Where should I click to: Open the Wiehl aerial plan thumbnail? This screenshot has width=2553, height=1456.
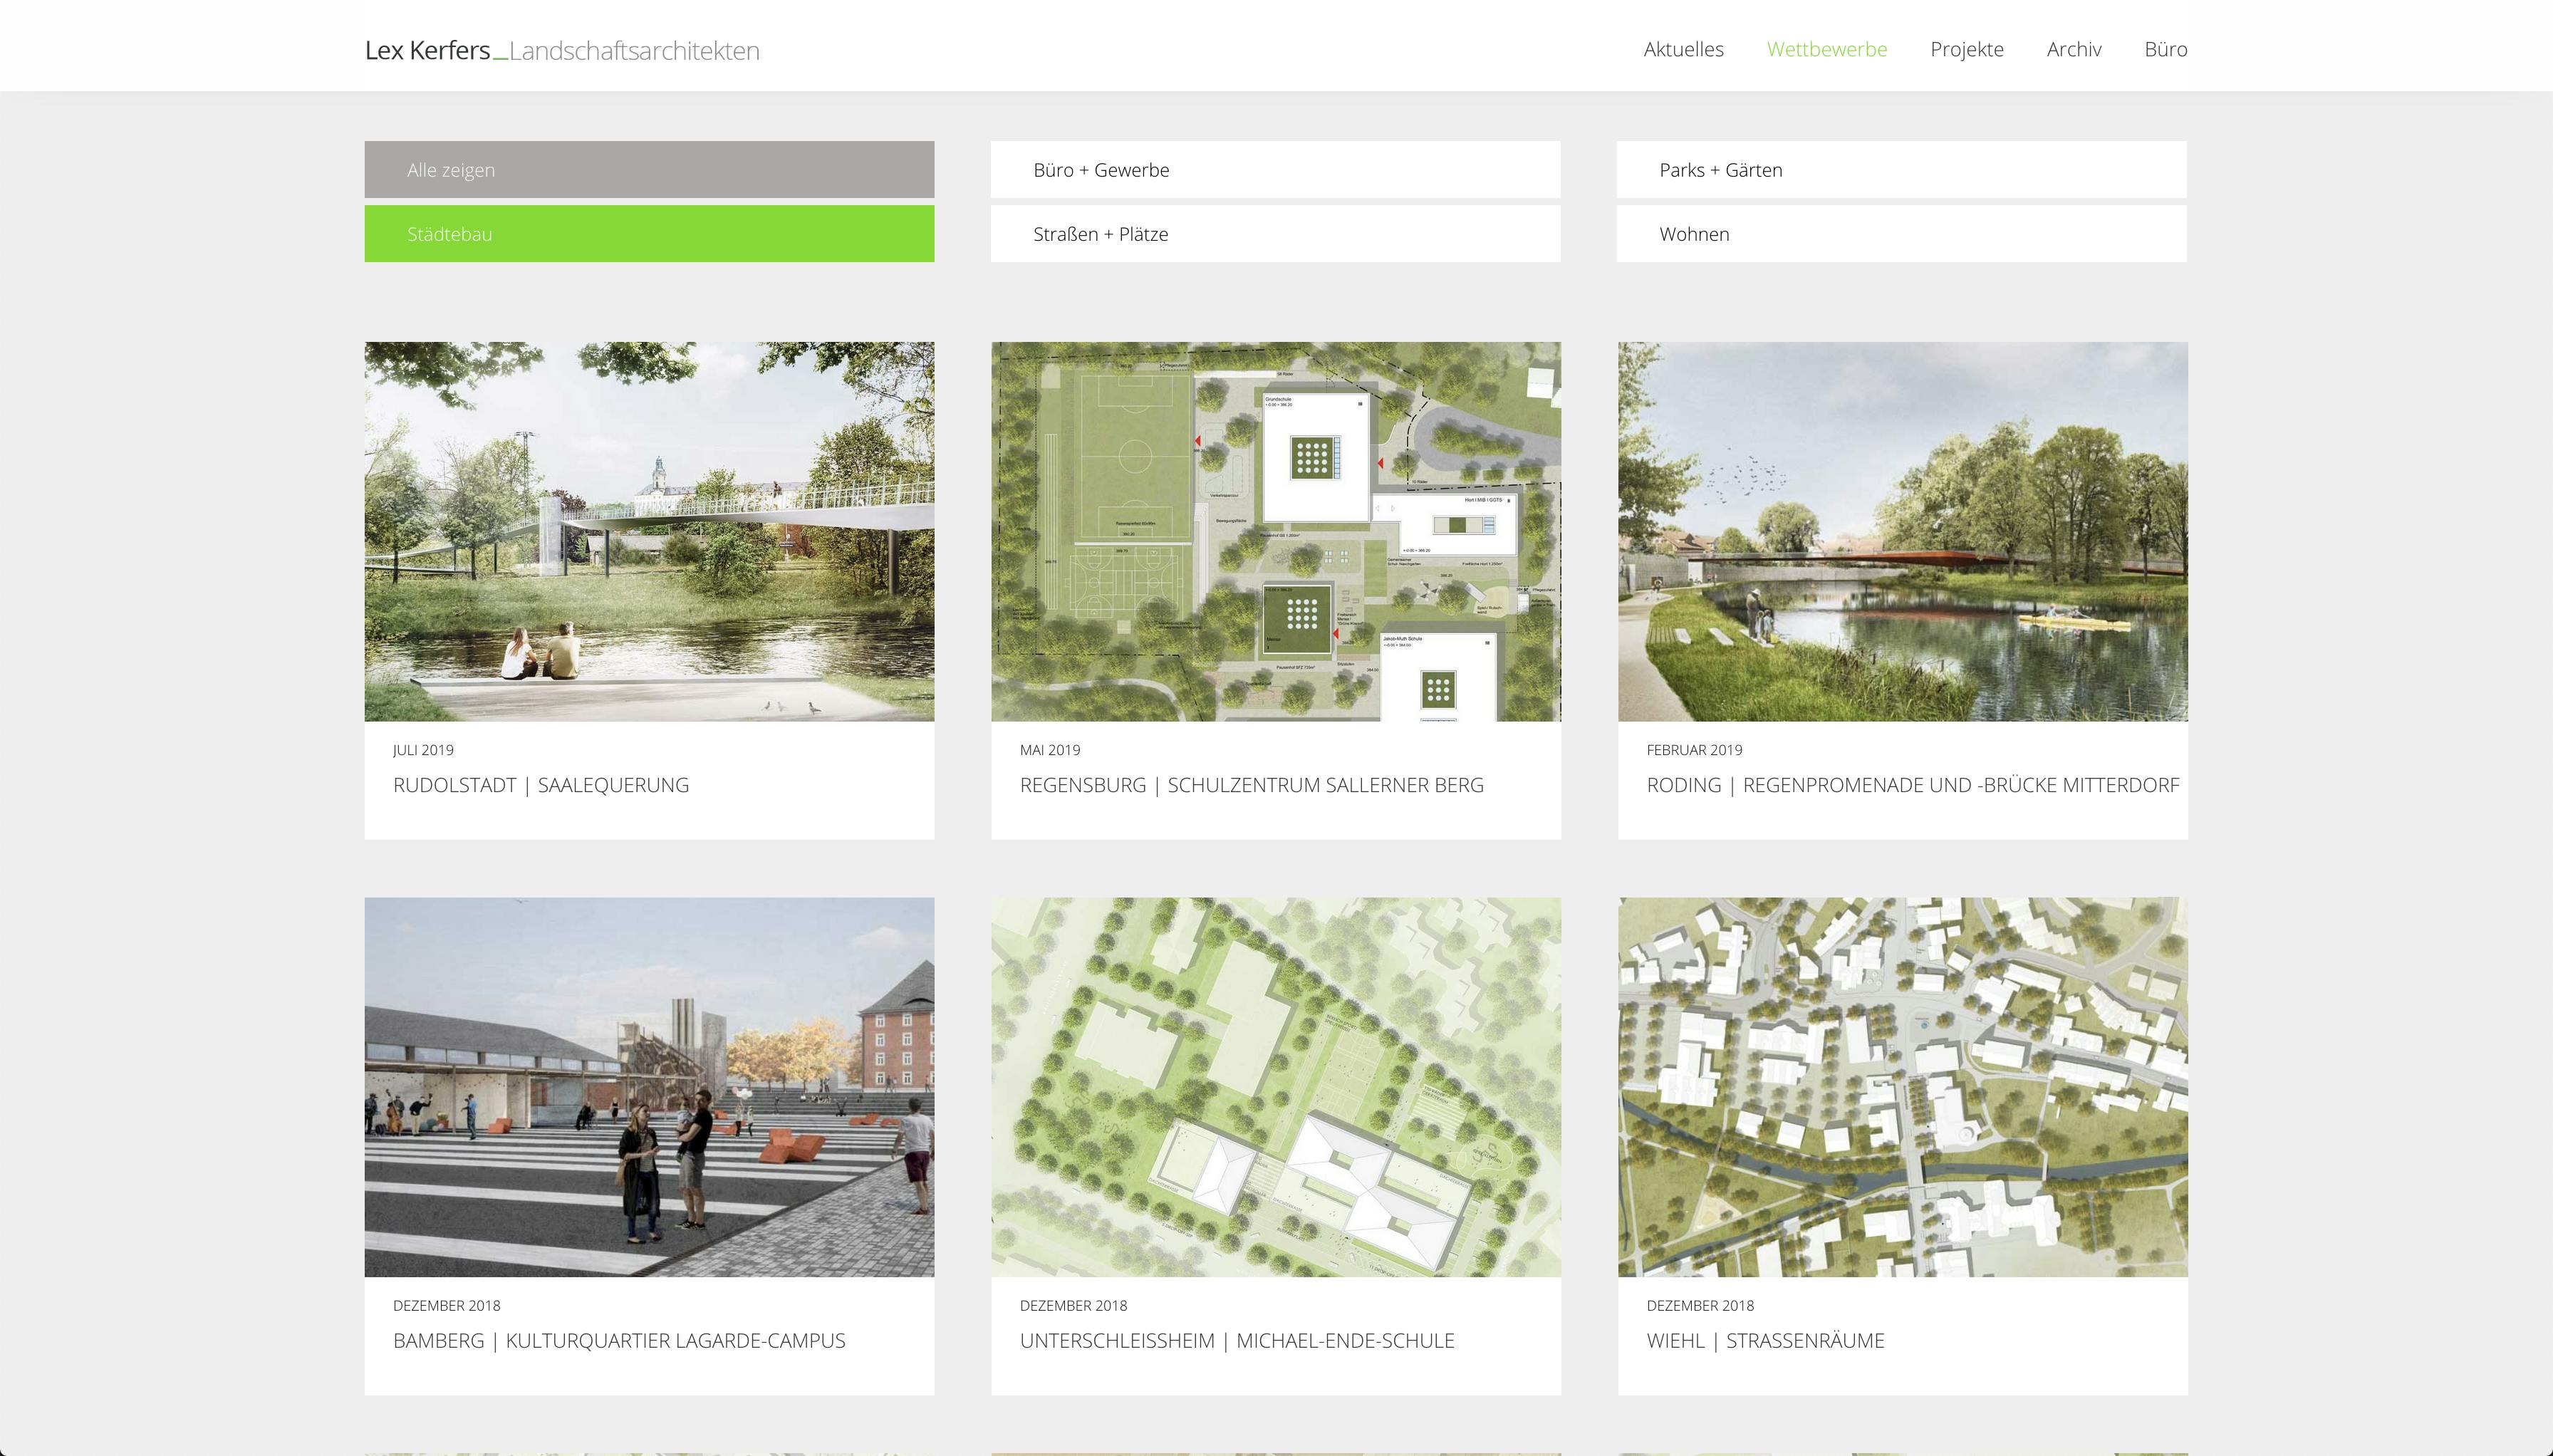tap(1902, 1086)
